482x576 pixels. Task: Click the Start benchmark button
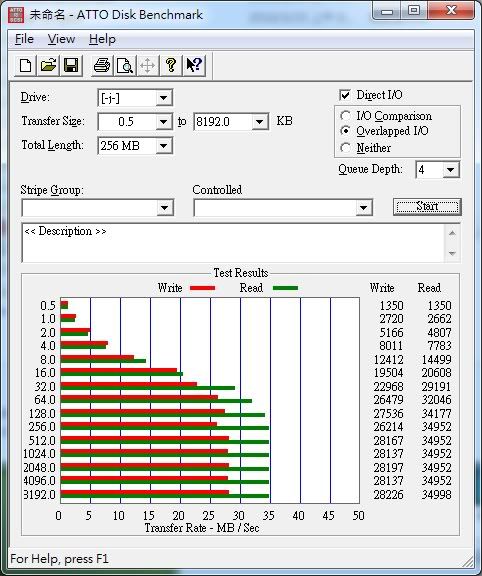(427, 206)
